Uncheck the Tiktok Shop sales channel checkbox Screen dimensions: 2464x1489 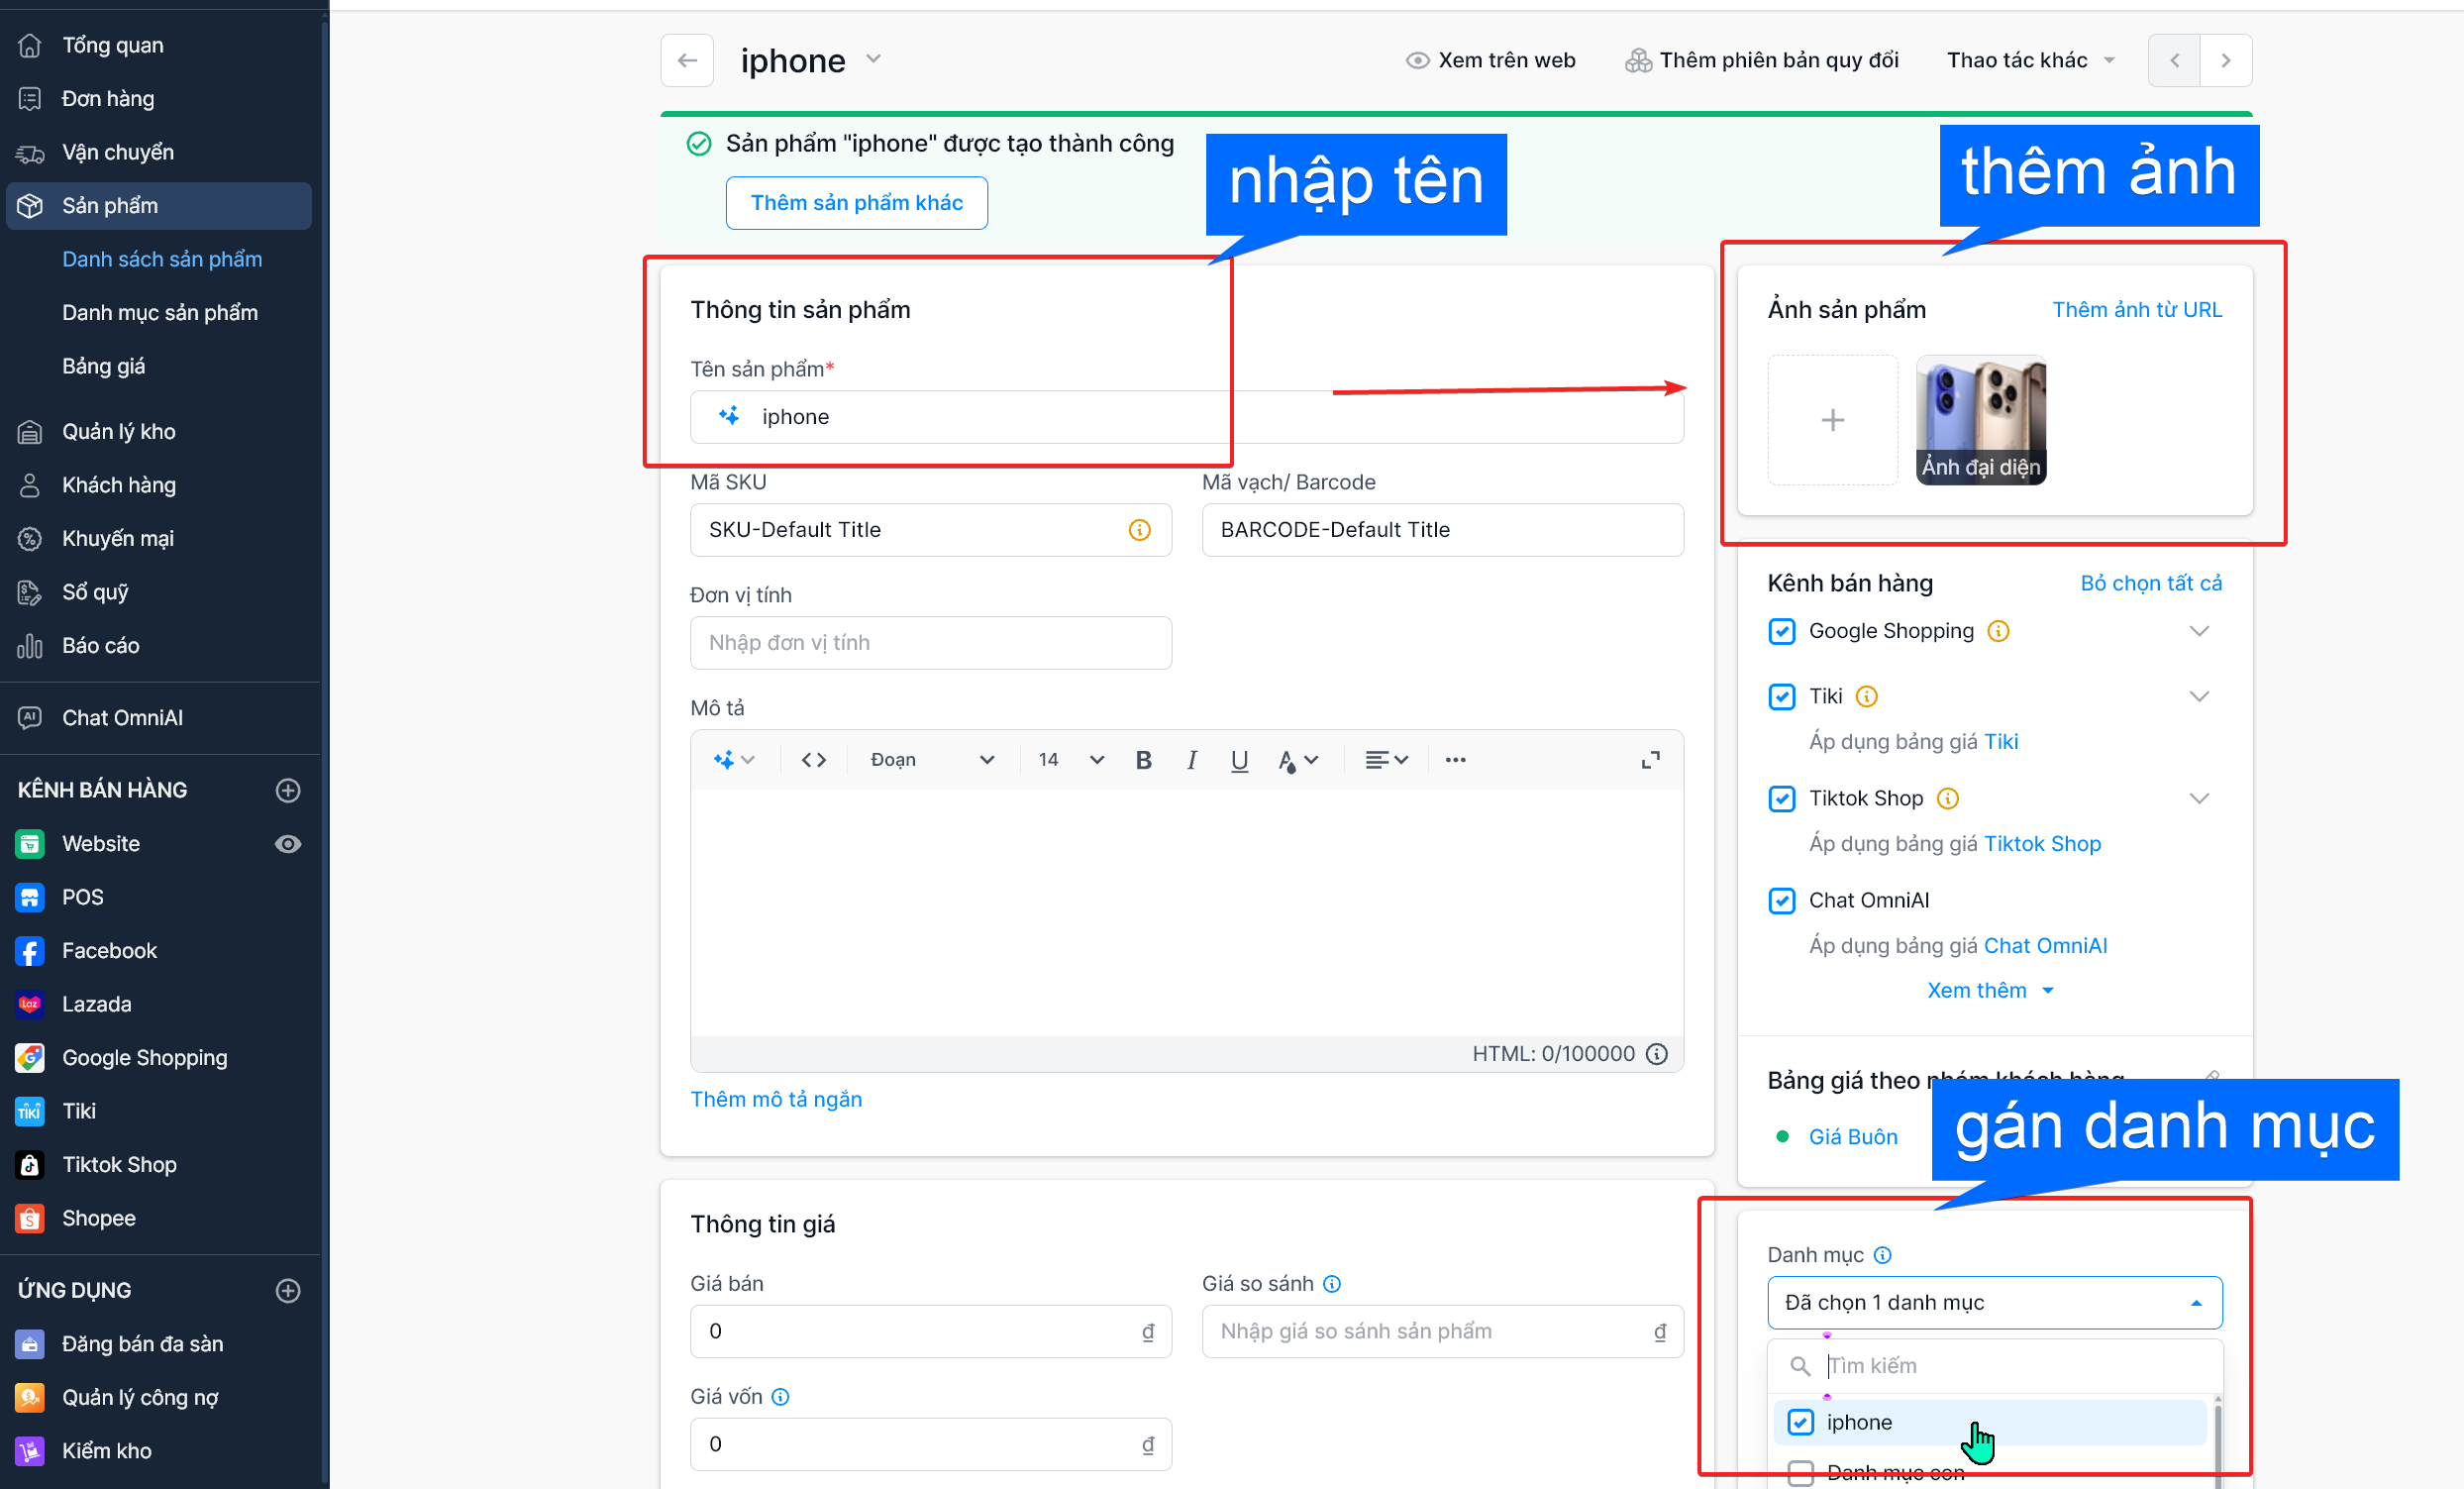pos(1781,798)
